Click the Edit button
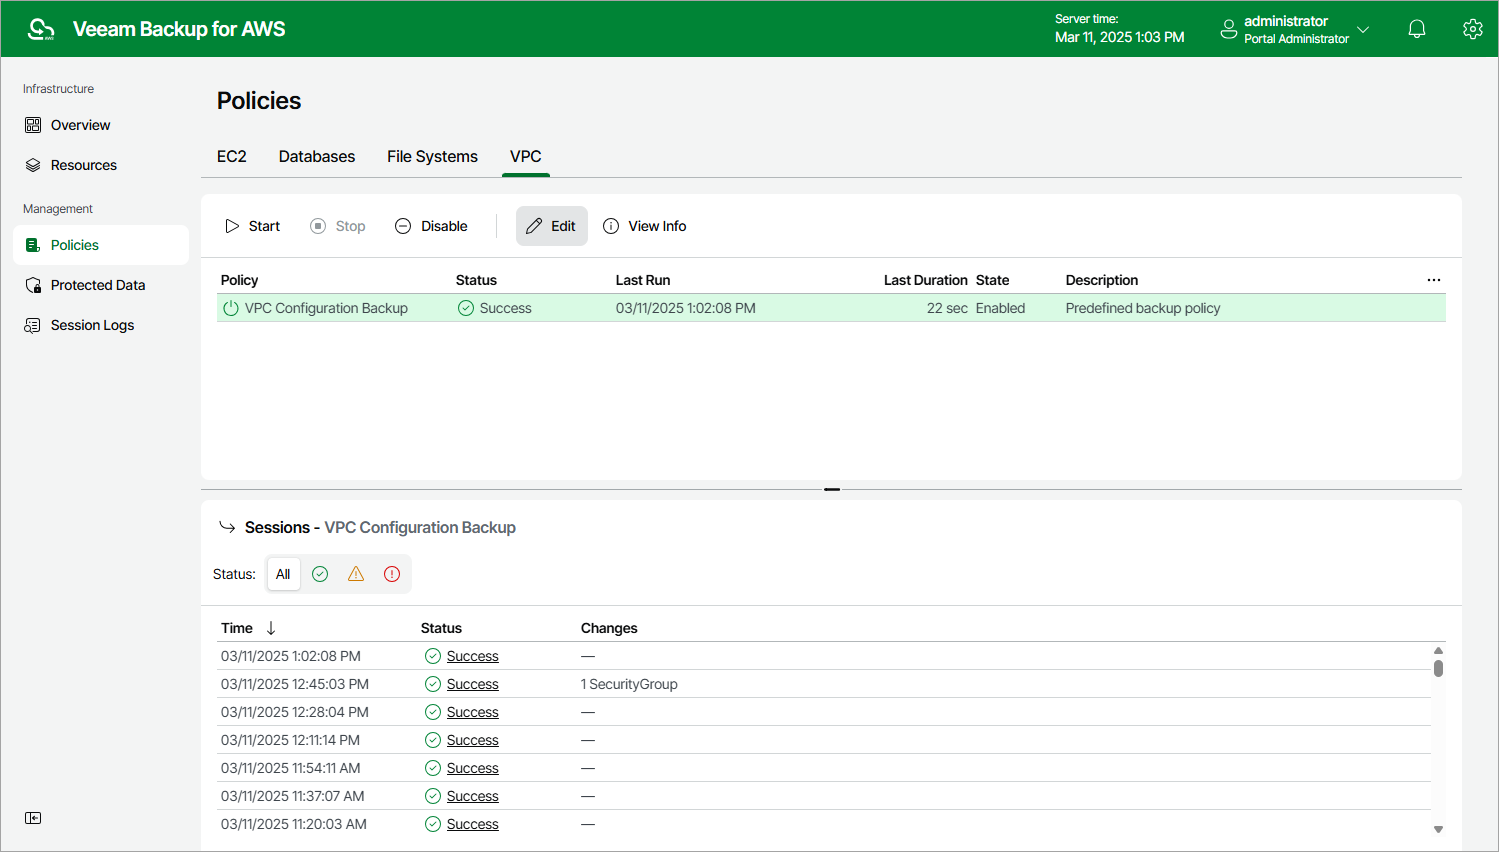The width and height of the screenshot is (1499, 852). (x=551, y=226)
